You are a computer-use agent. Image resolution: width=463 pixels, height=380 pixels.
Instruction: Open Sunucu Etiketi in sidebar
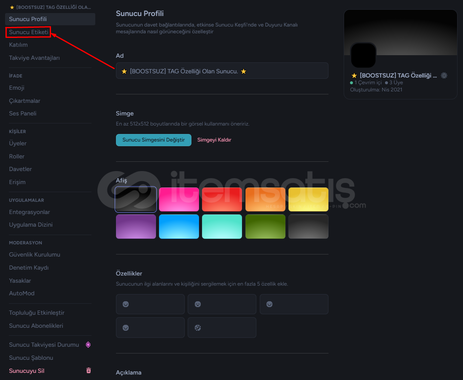pos(29,32)
